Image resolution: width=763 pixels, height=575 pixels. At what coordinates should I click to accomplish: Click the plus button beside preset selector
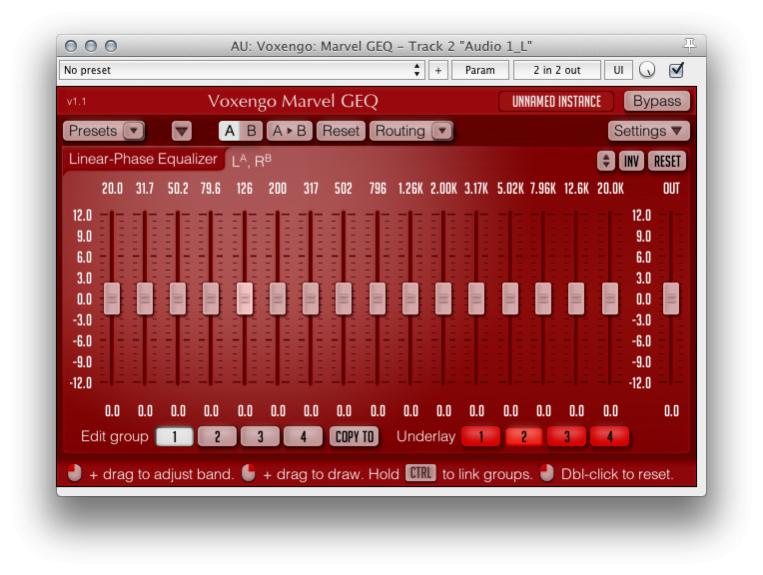point(438,70)
